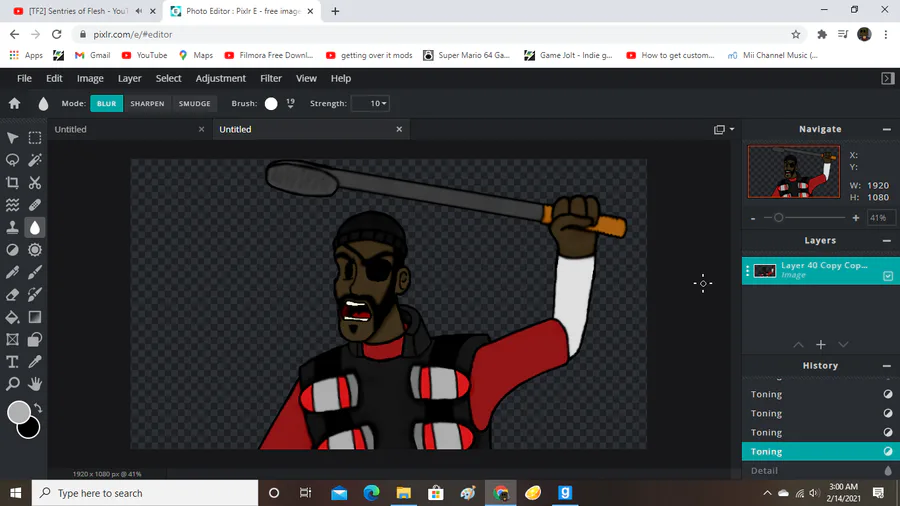Select the Eraser tool
The image size is (900, 506).
(x=12, y=294)
